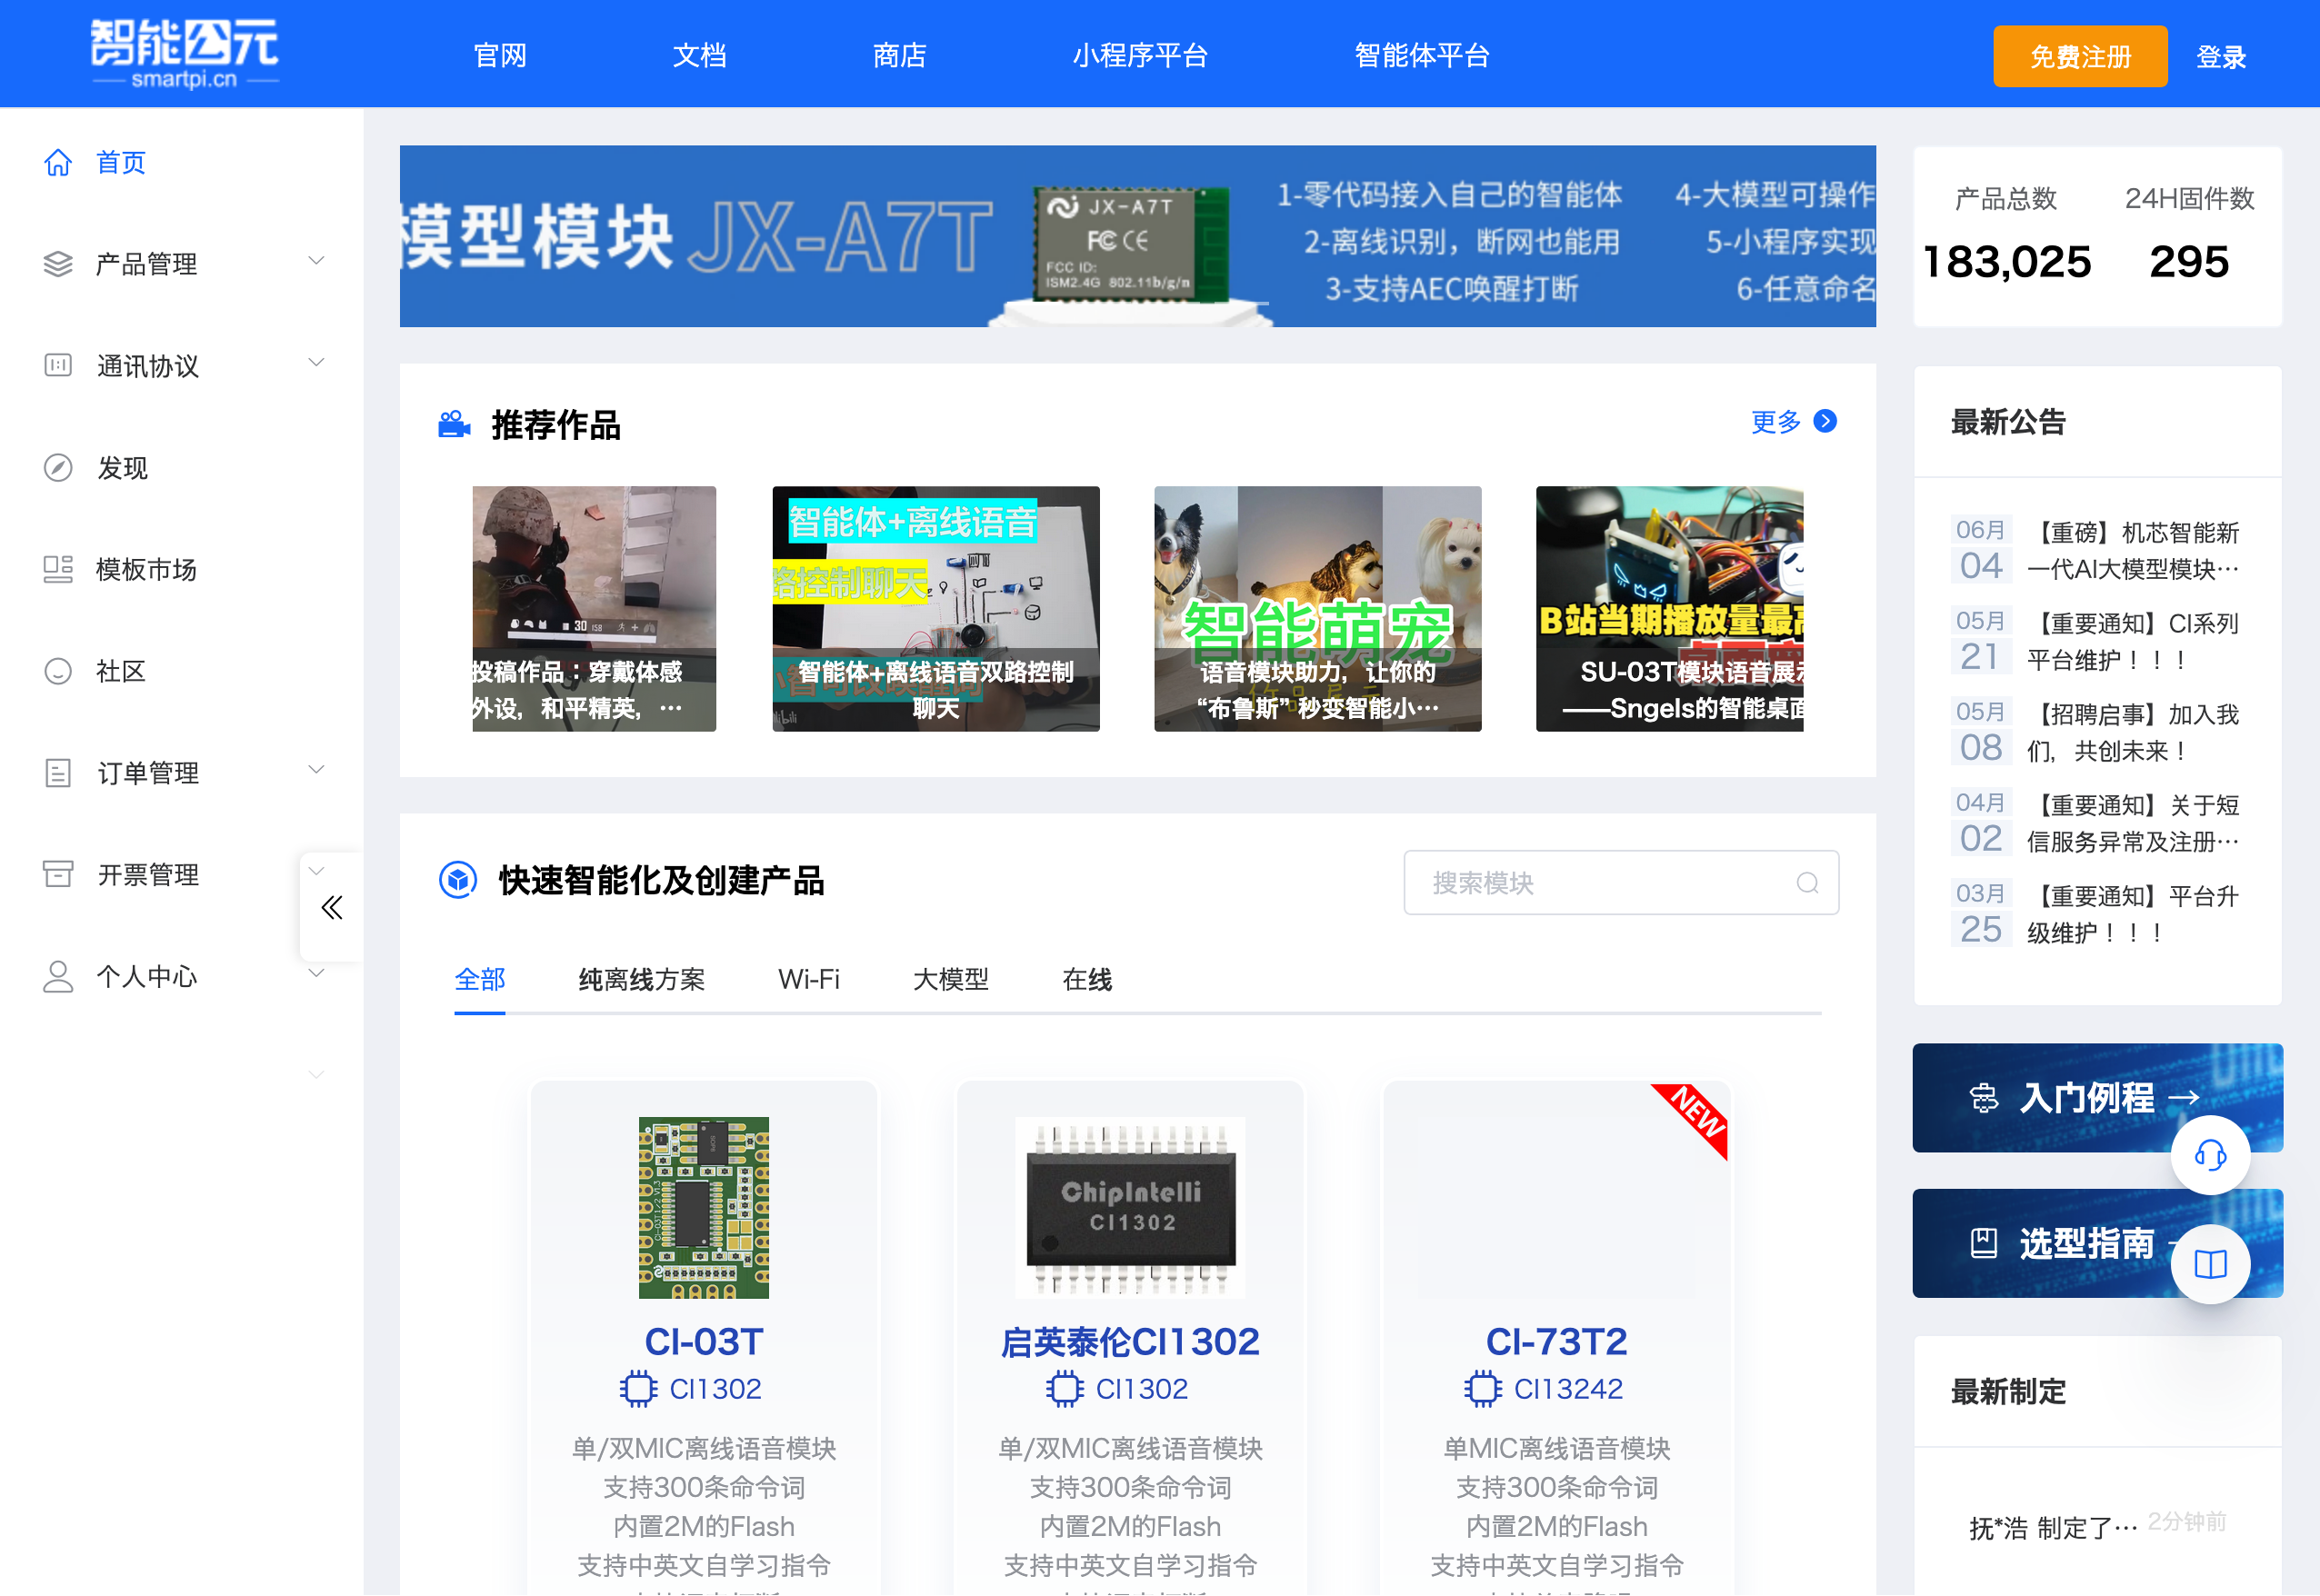The image size is (2320, 1596).
Task: Click the ChipIntelli CI1302 chip image
Action: pyautogui.click(x=1130, y=1208)
